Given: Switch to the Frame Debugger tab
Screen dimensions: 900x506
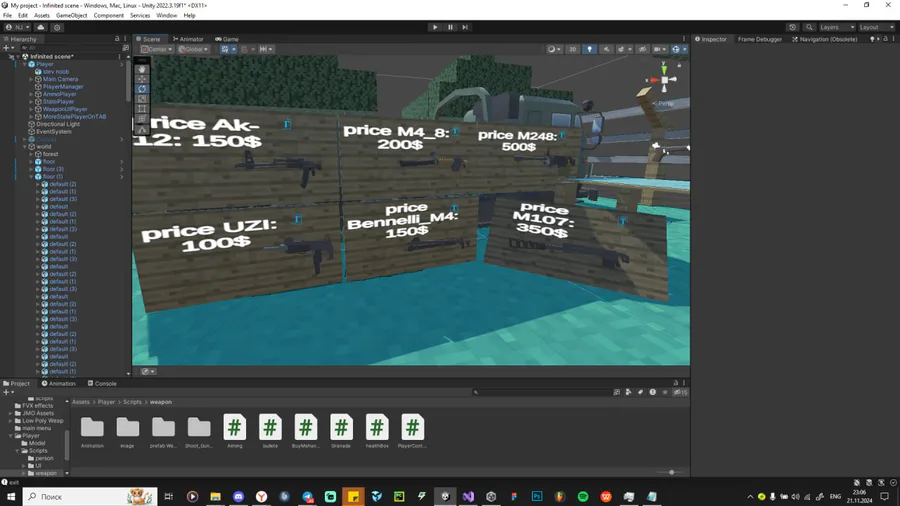Looking at the screenshot, I should point(759,39).
